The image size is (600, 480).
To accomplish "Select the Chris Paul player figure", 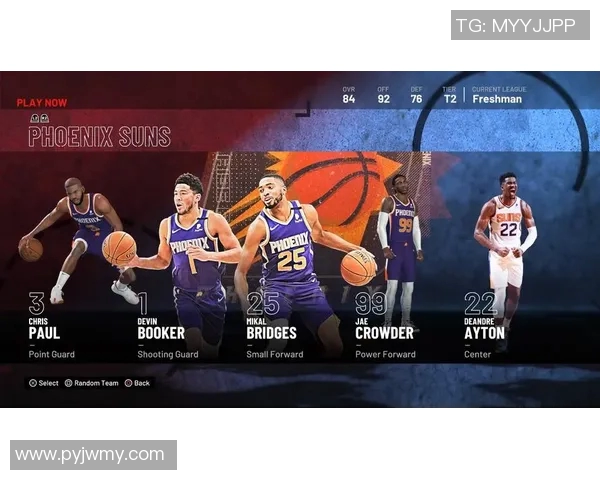I will [x=78, y=240].
